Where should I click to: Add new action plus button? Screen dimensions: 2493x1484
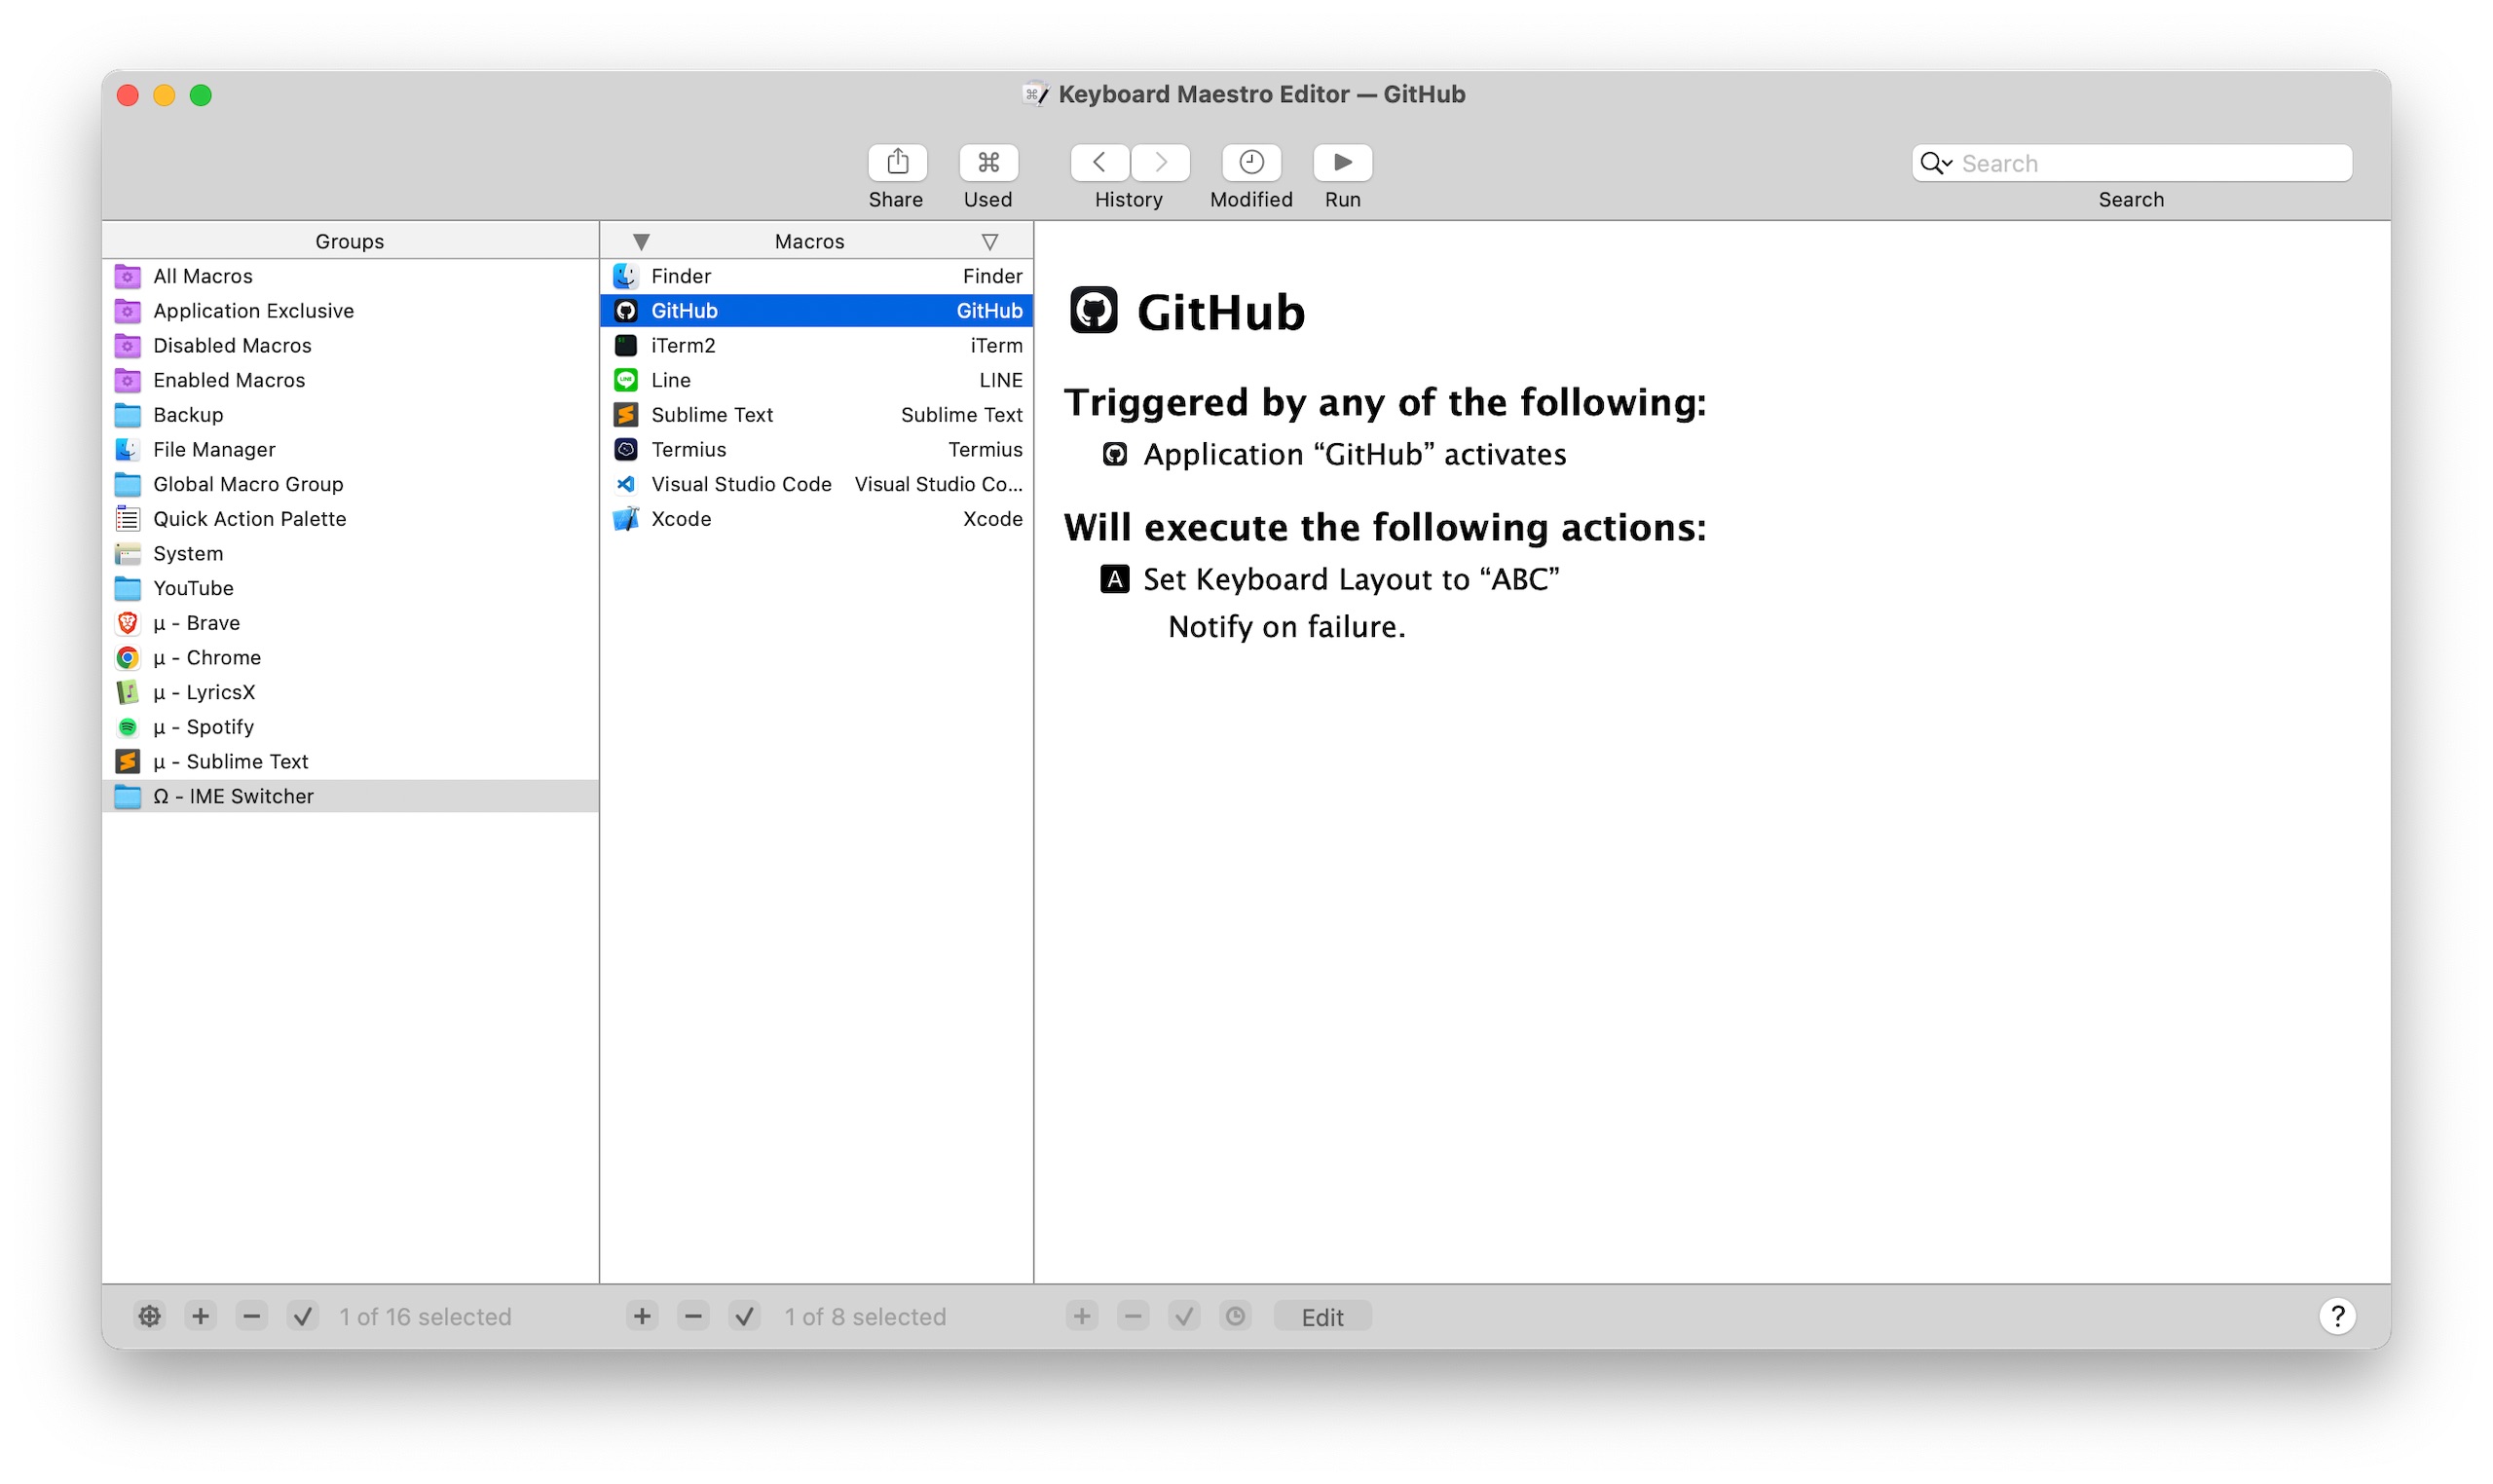click(1081, 1316)
